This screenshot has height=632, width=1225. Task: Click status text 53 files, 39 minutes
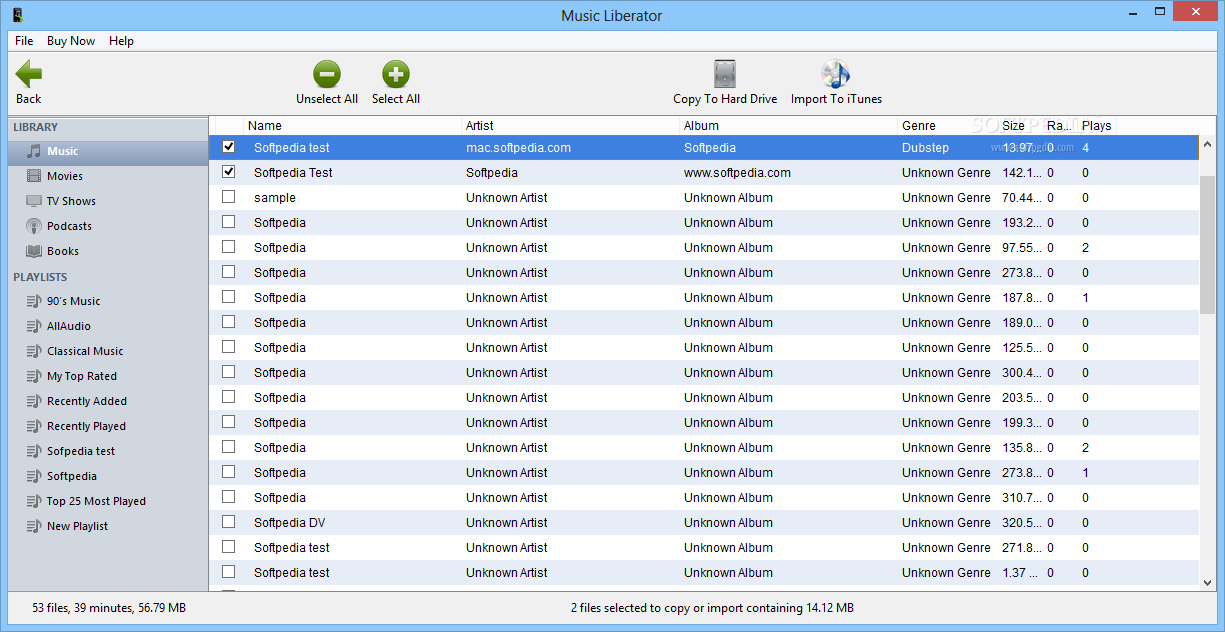coord(108,607)
